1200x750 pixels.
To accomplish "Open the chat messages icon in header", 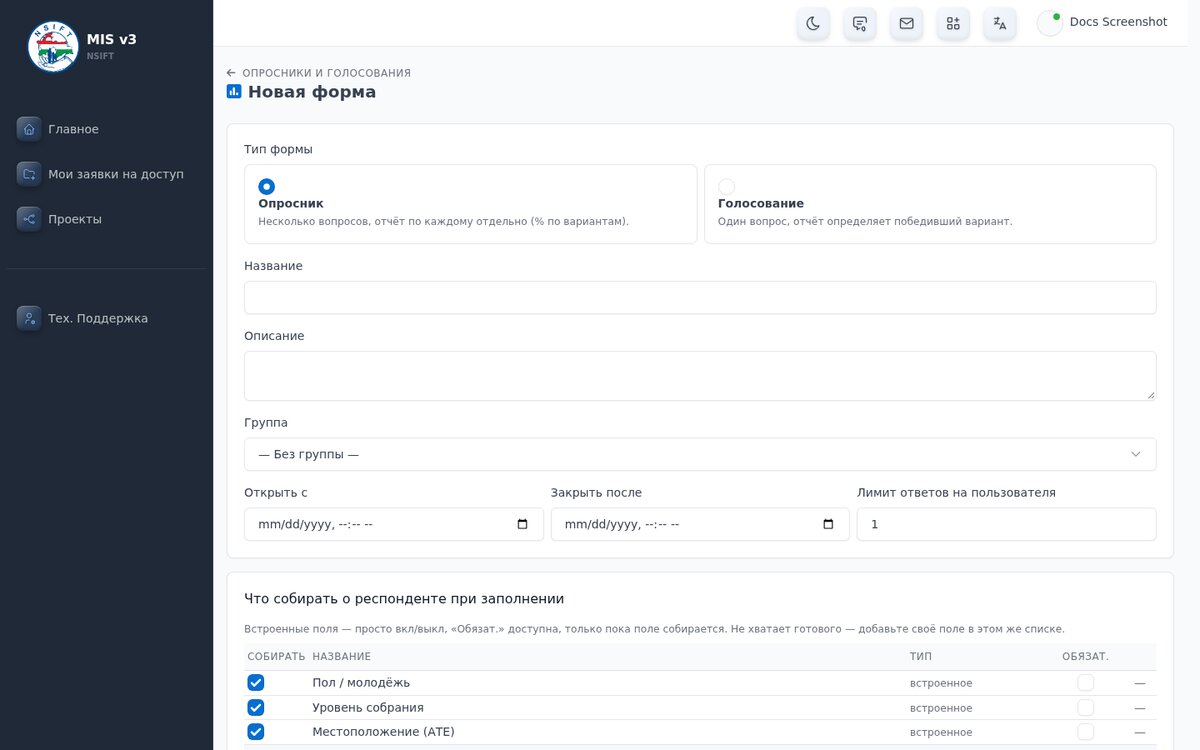I will 860,23.
